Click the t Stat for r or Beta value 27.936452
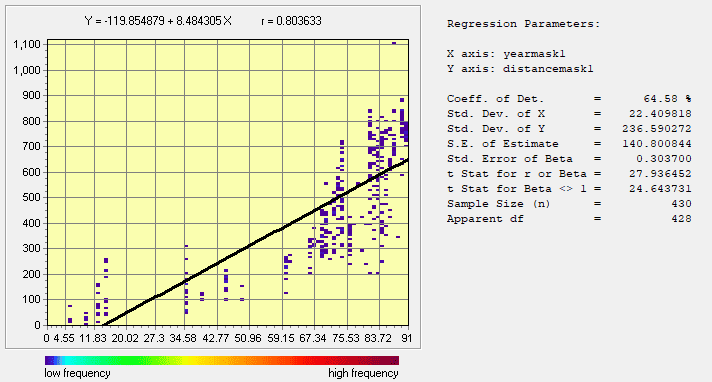This screenshot has width=712, height=382. click(660, 174)
